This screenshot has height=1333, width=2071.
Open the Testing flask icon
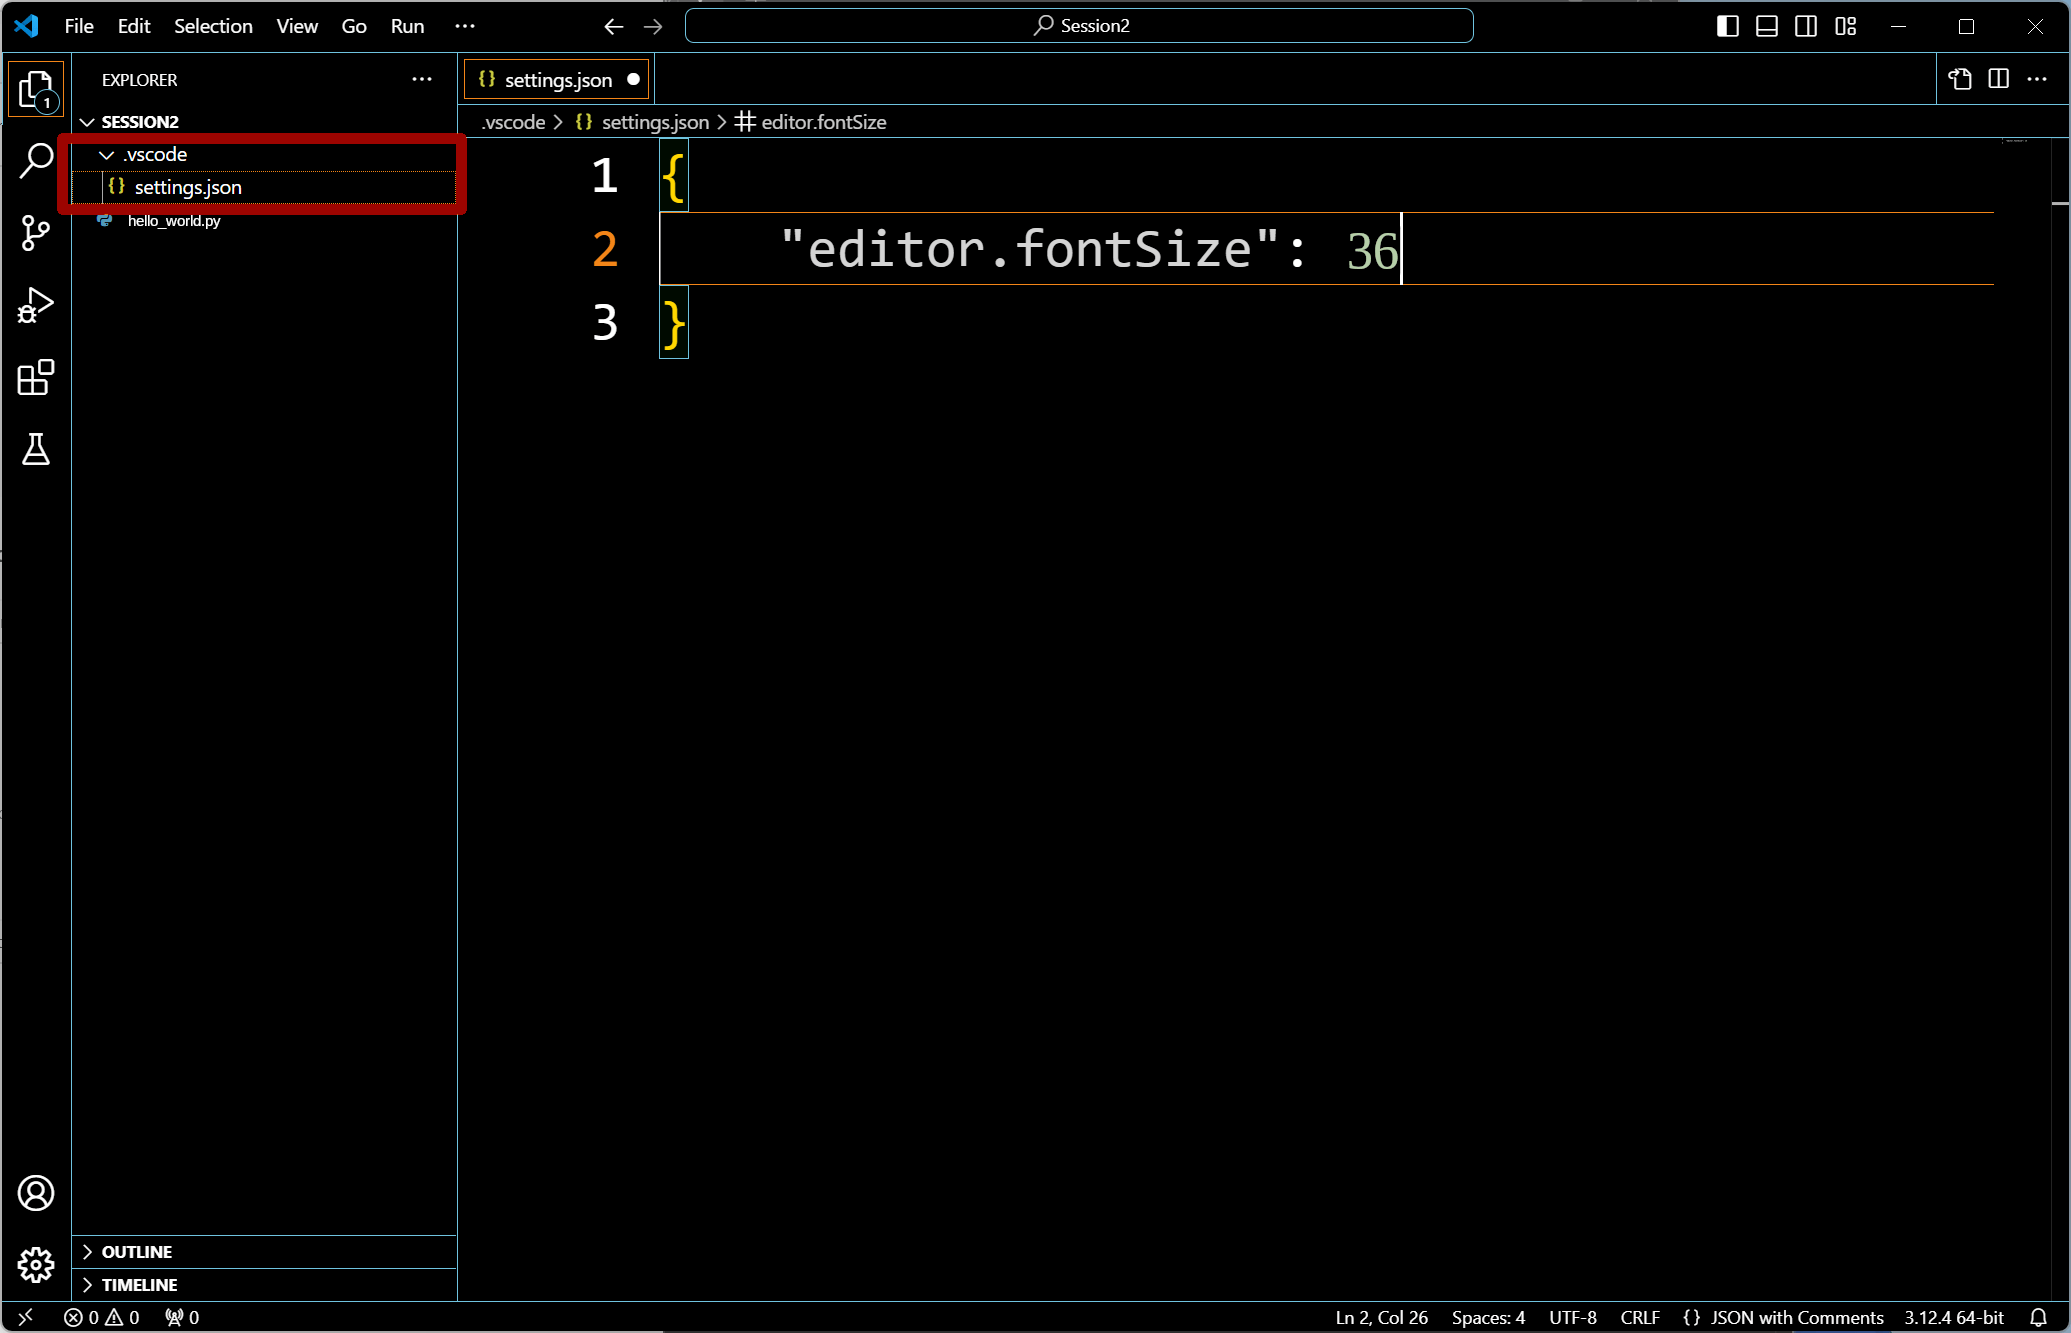[36, 450]
